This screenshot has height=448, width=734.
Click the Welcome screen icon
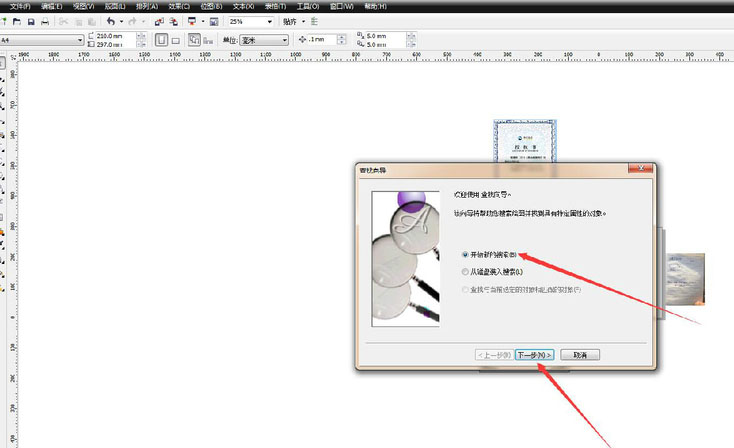214,22
